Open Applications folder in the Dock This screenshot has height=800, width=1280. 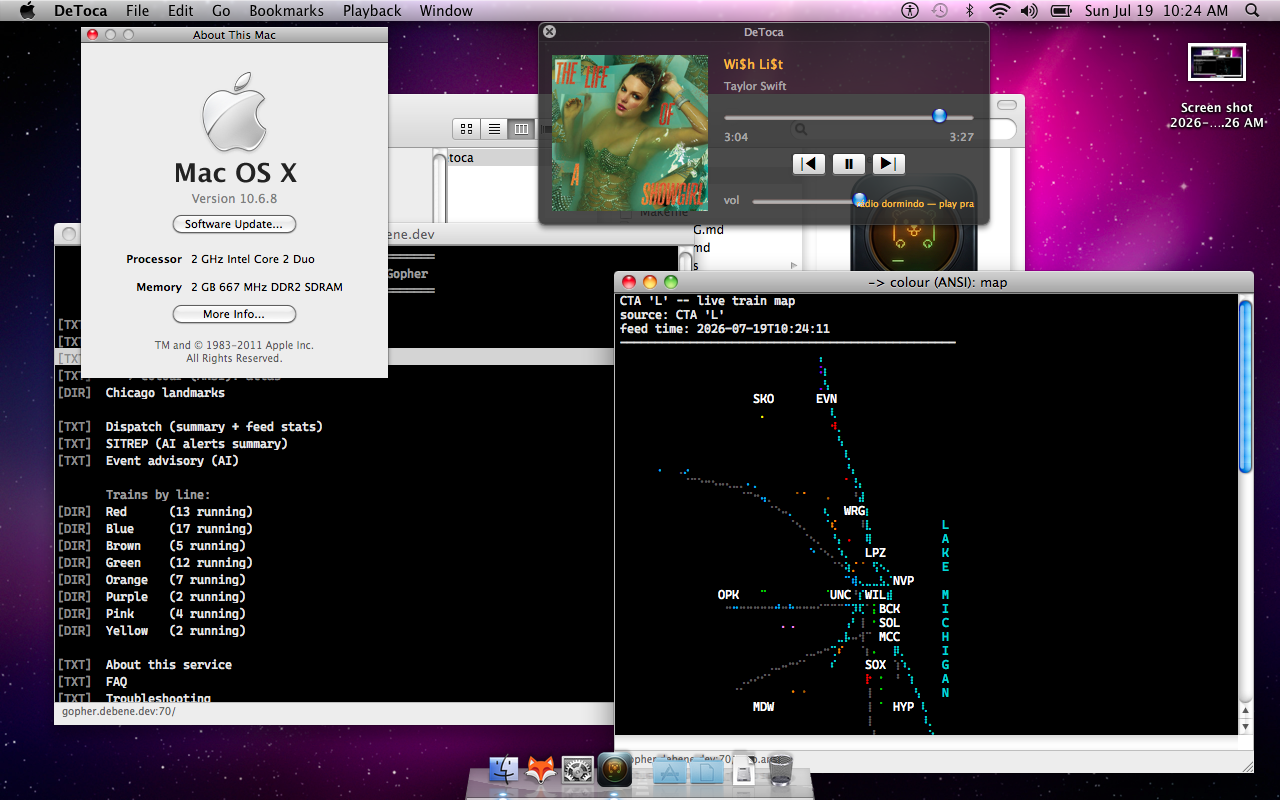[670, 770]
